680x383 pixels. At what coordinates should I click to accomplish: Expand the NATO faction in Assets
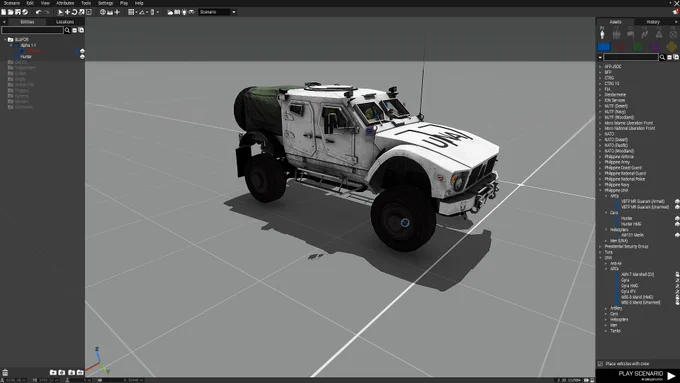(x=600, y=134)
